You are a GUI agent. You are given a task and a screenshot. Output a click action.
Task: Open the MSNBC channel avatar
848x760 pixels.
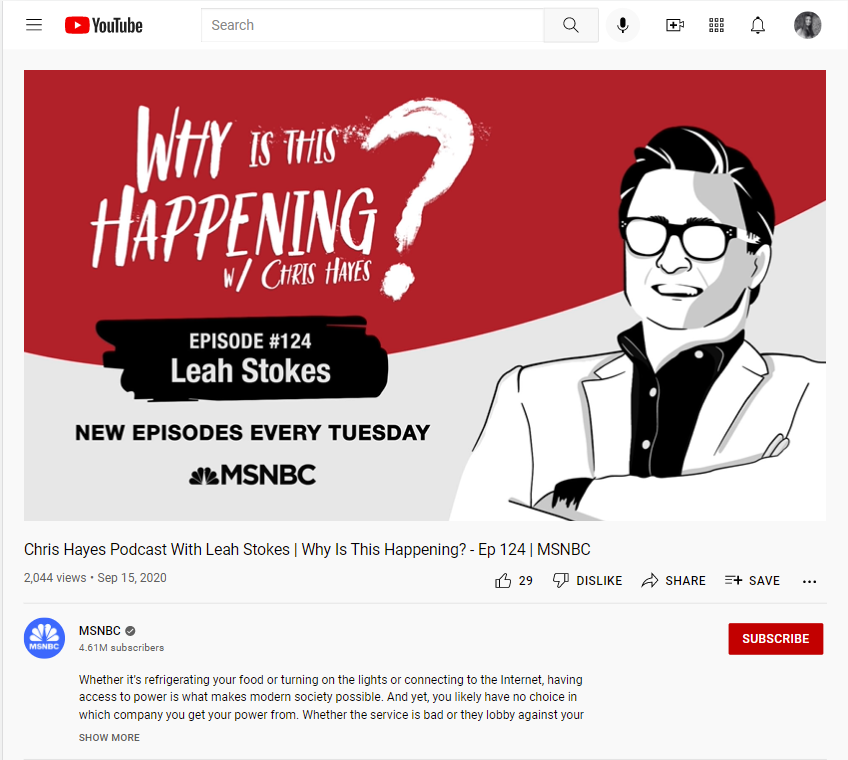click(x=44, y=638)
